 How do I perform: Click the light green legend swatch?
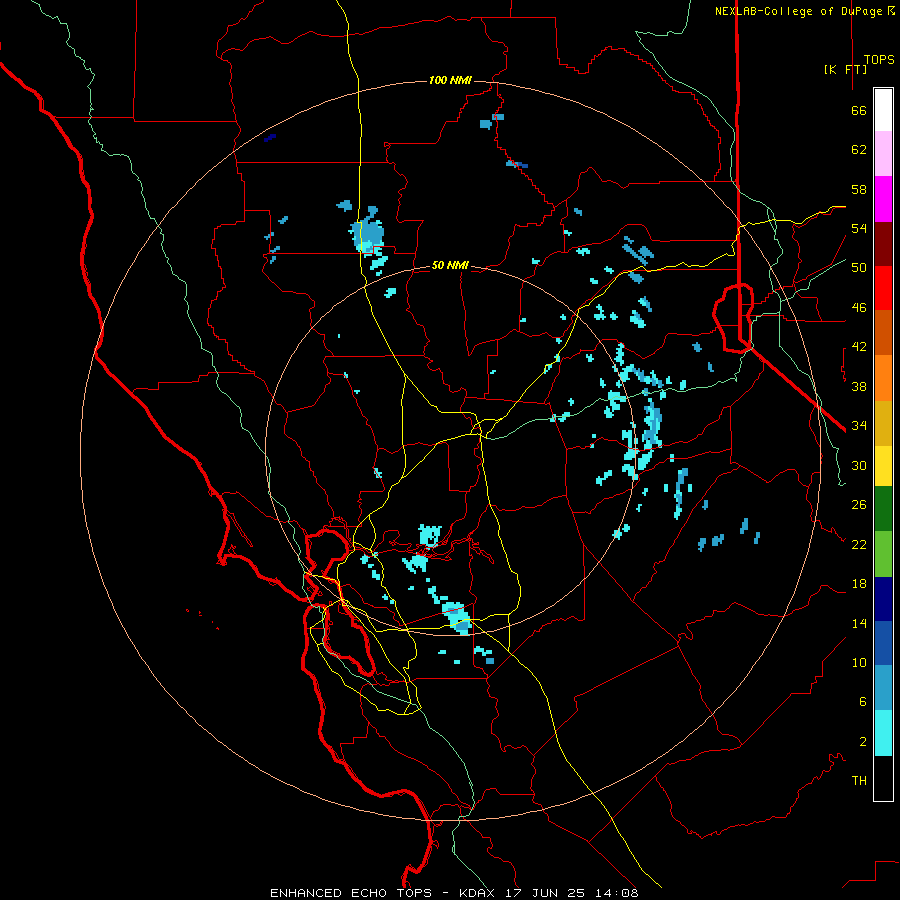[x=883, y=554]
